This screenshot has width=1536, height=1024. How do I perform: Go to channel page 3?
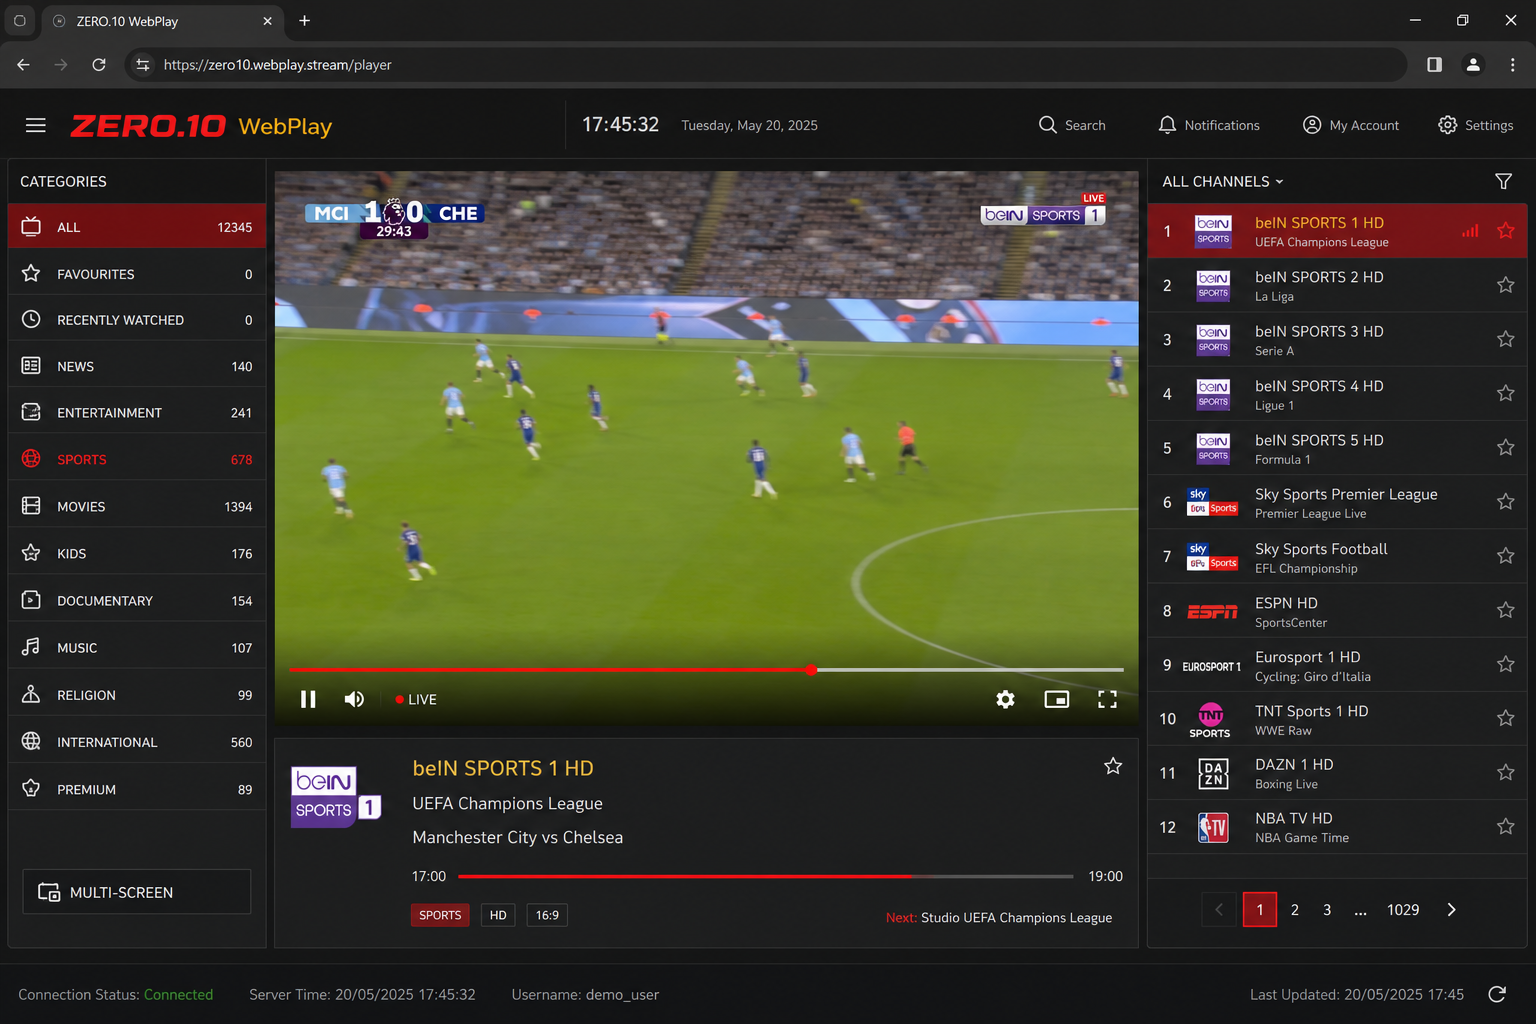pos(1327,910)
